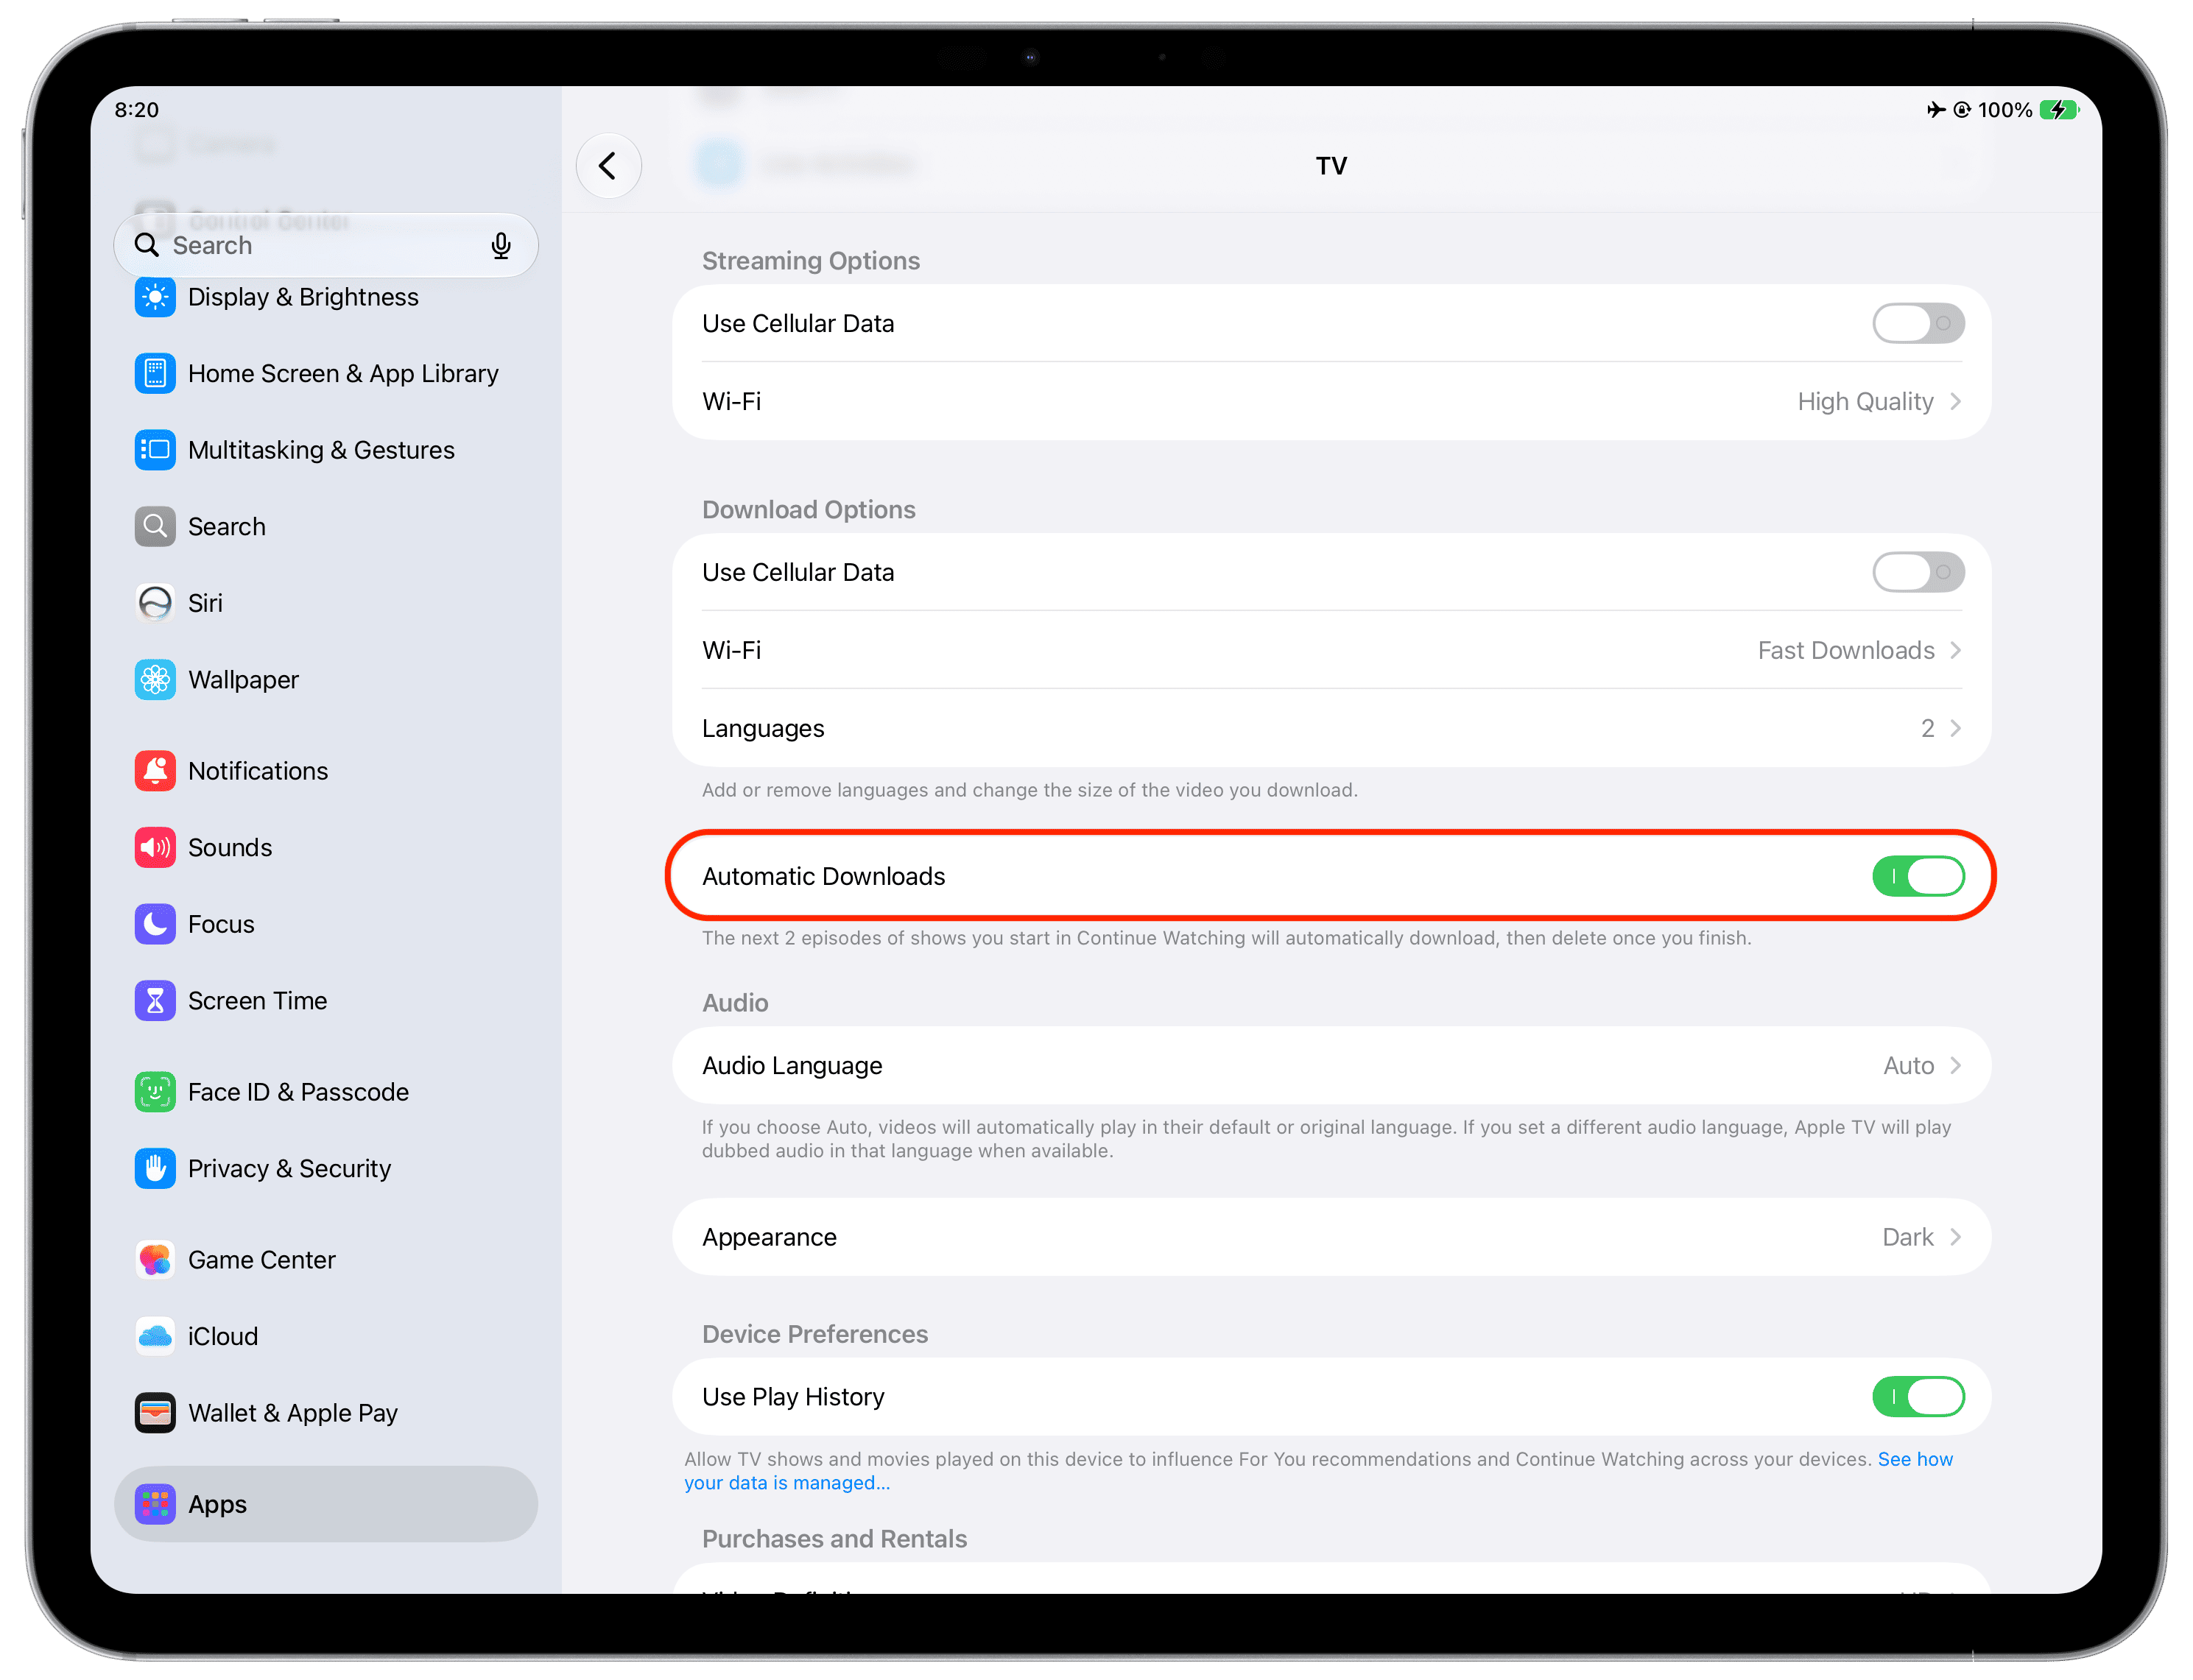Open Face ID & Passcode icon

pos(155,1092)
